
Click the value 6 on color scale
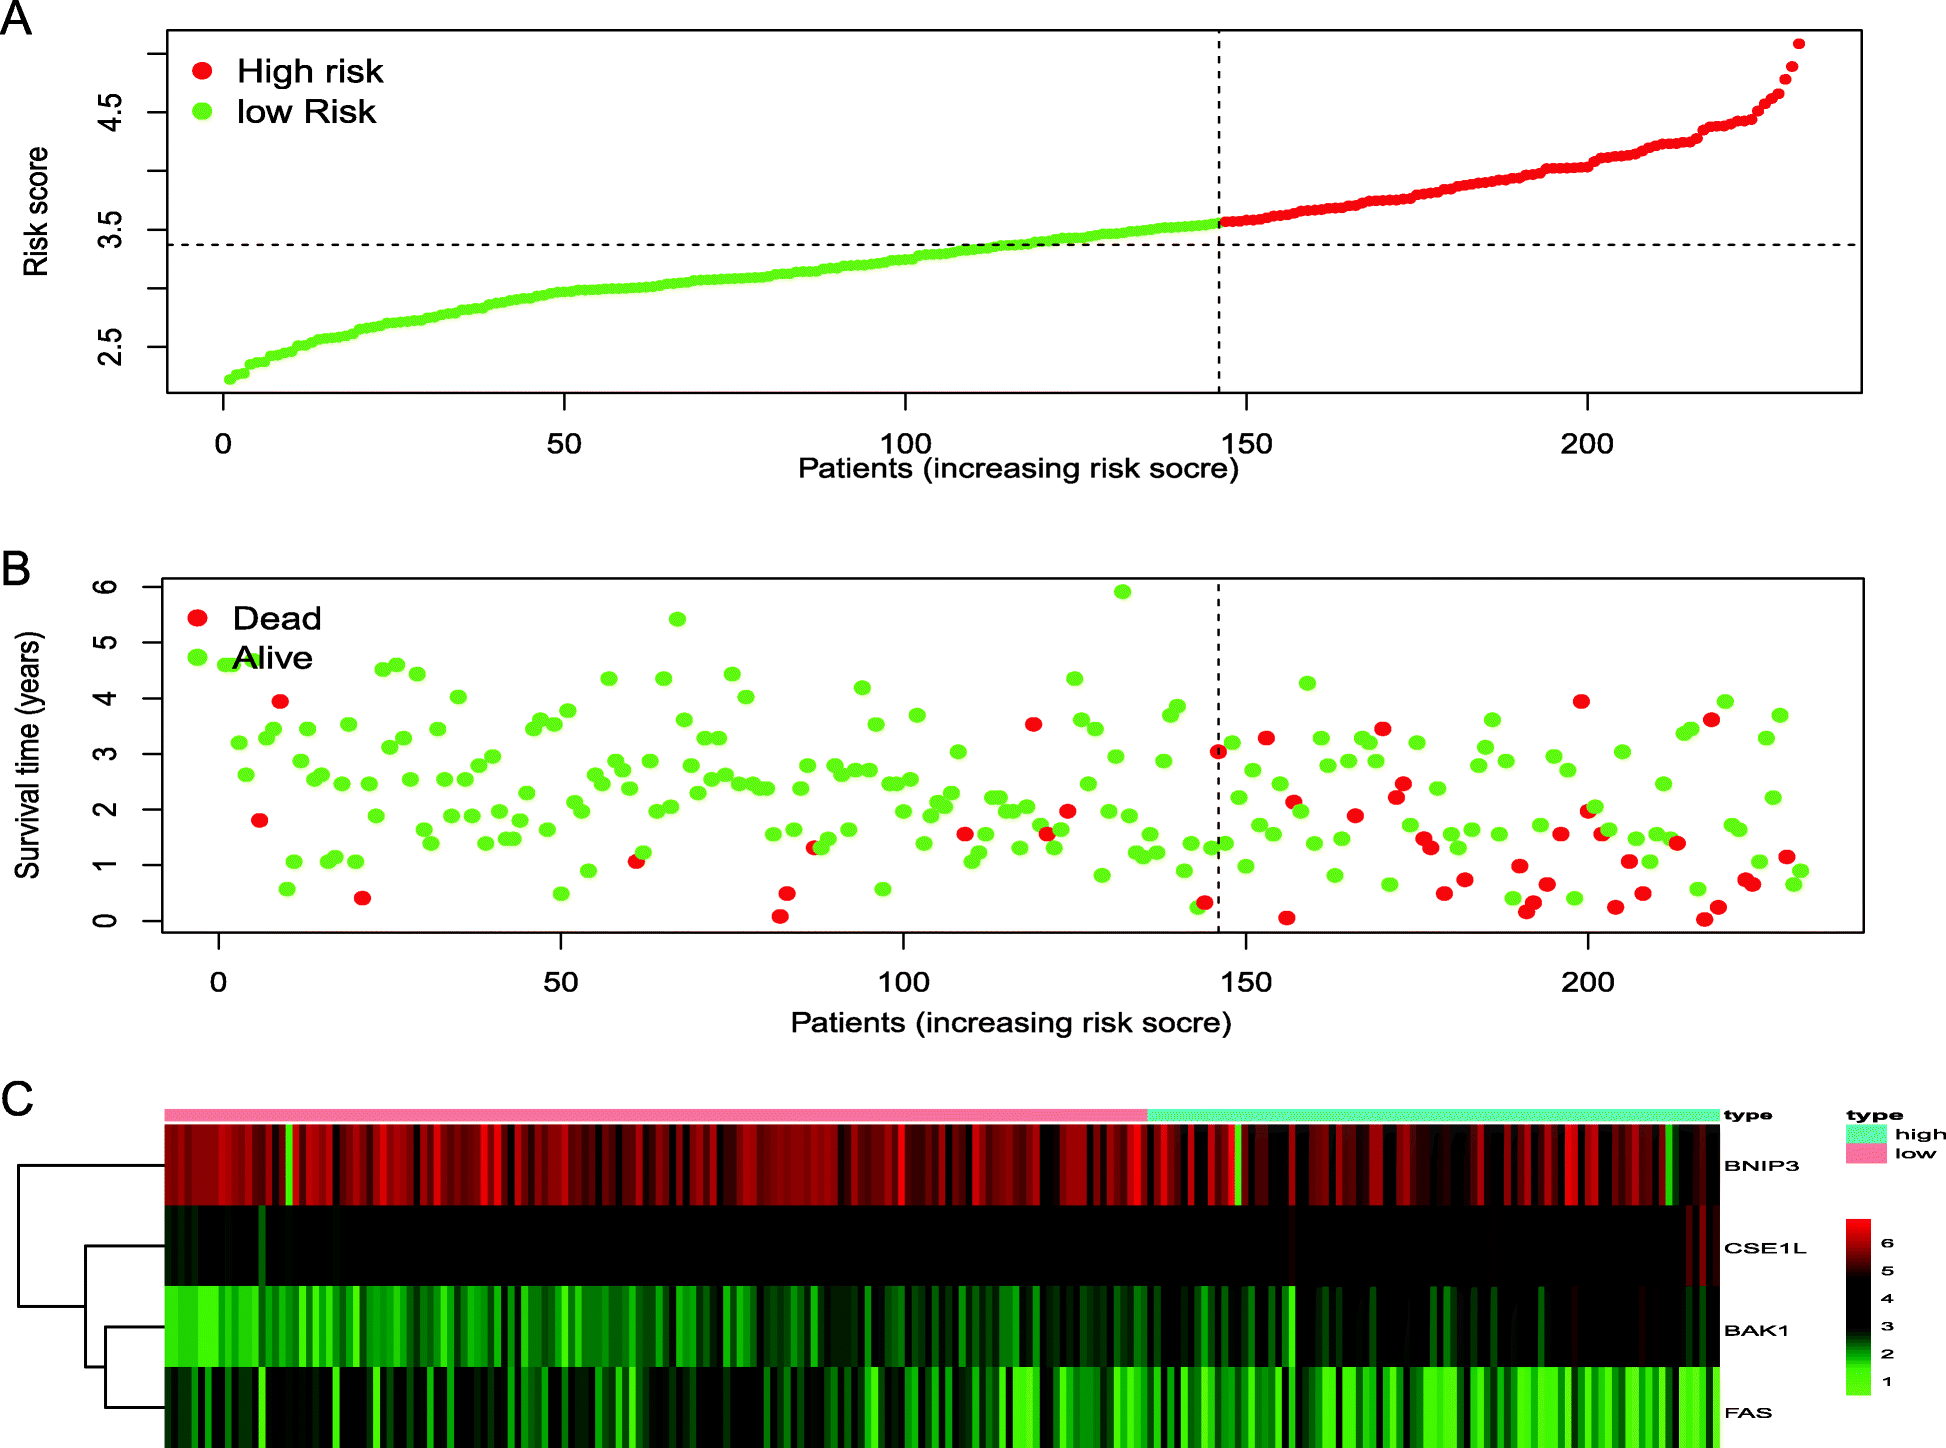tap(1887, 1243)
